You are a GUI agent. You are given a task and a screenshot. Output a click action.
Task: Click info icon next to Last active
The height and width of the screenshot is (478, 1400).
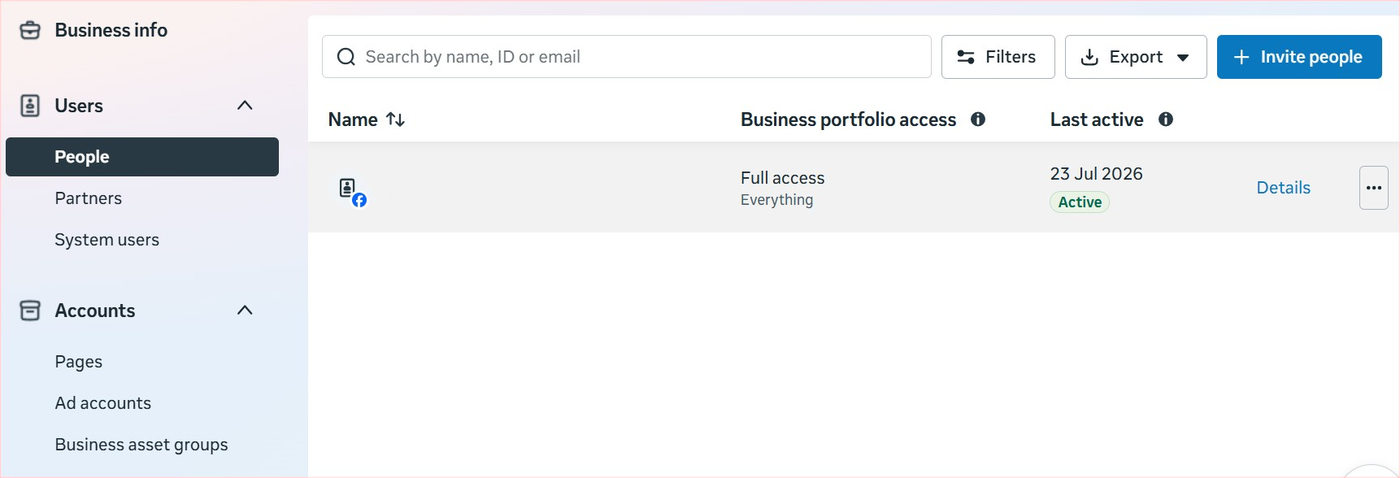click(x=1165, y=120)
